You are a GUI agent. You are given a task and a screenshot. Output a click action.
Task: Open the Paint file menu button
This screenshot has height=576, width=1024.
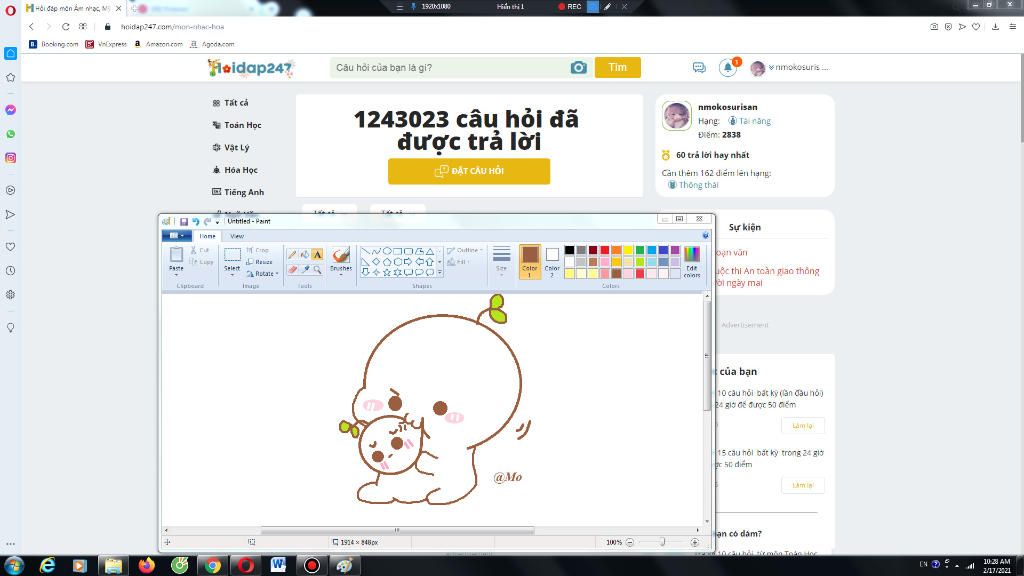(176, 236)
